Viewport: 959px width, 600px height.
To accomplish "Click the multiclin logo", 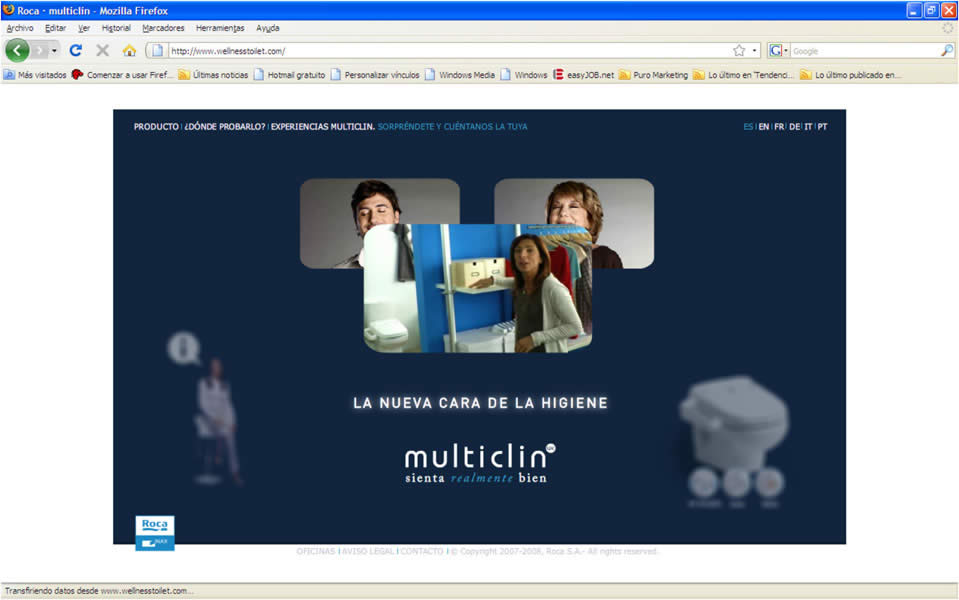I will pos(479,464).
